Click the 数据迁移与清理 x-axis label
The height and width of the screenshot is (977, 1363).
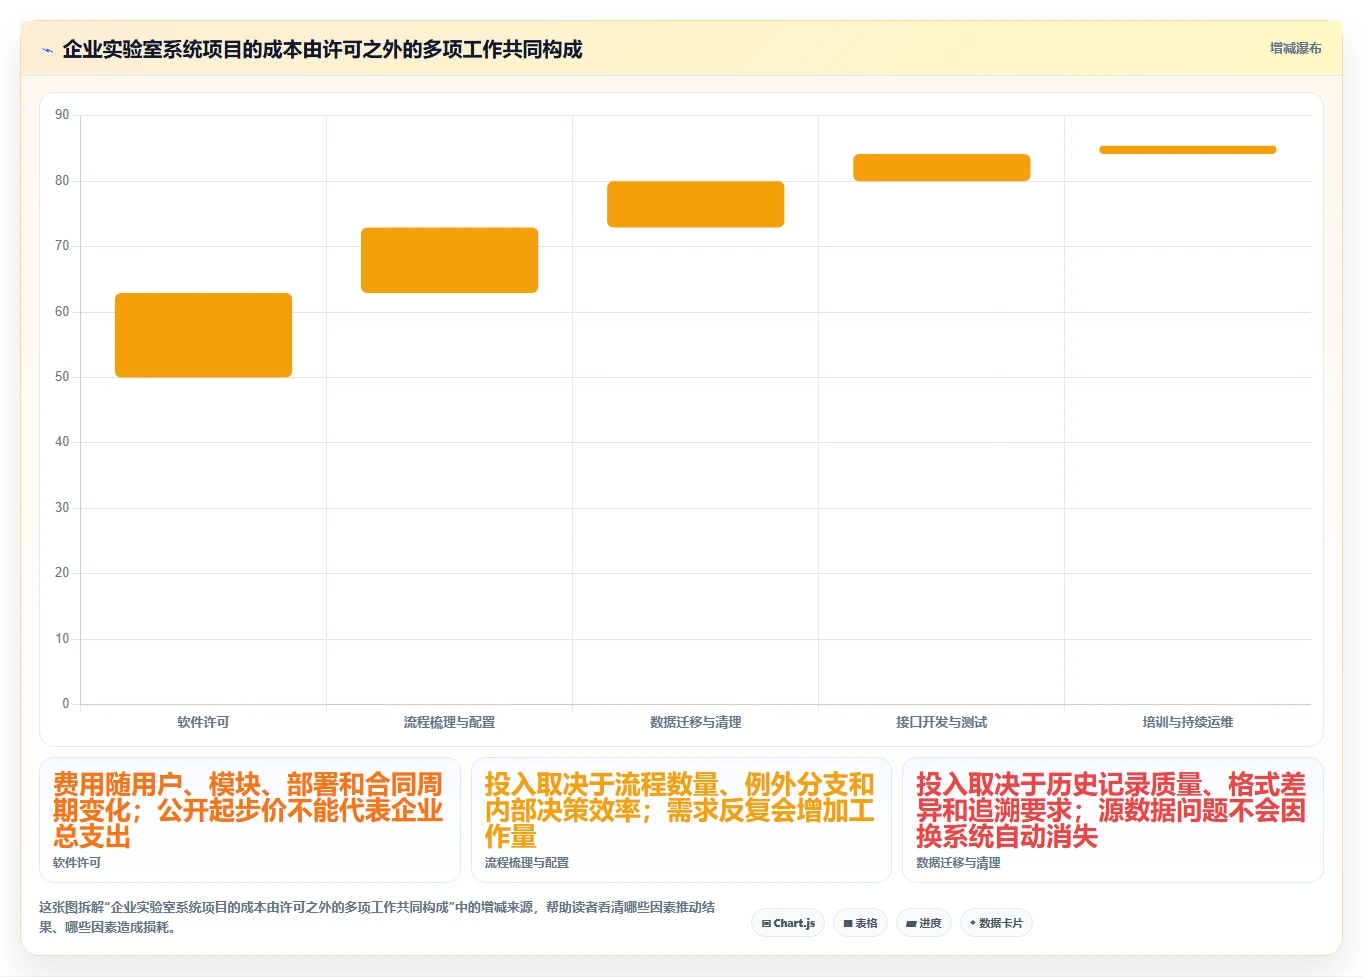pyautogui.click(x=695, y=722)
